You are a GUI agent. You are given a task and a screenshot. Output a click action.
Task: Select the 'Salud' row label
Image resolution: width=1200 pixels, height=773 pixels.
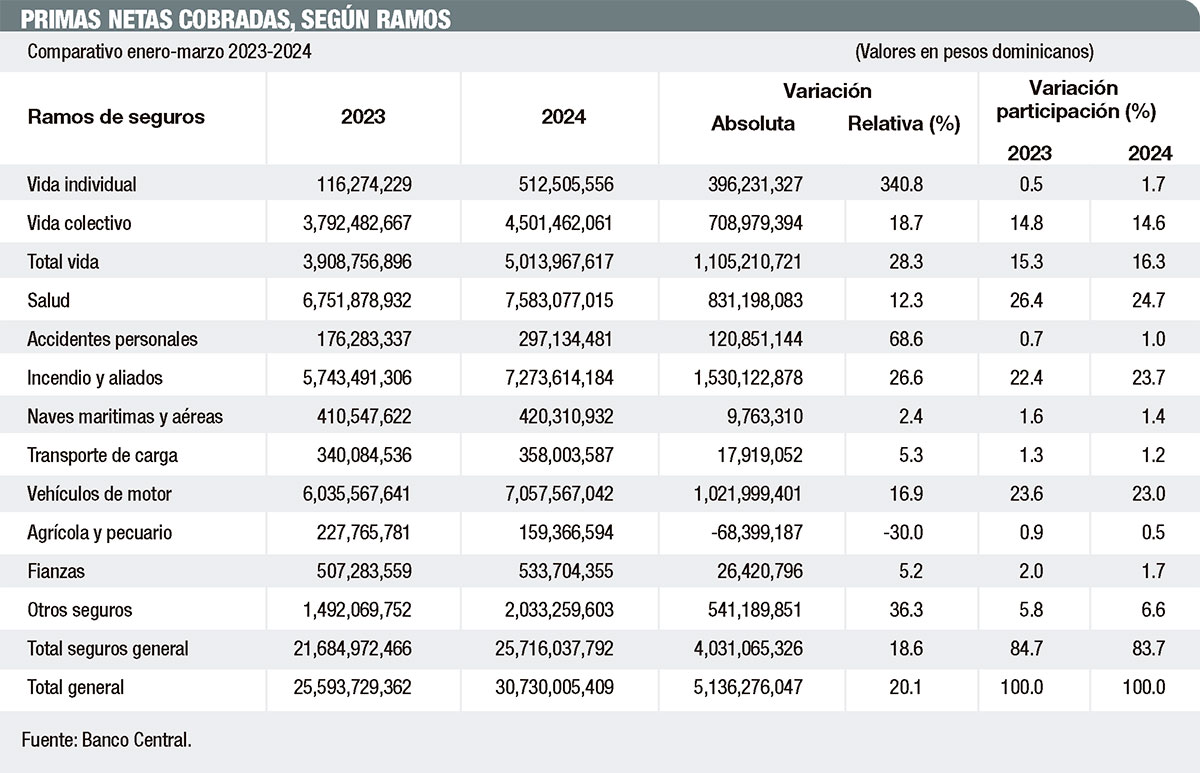49,300
